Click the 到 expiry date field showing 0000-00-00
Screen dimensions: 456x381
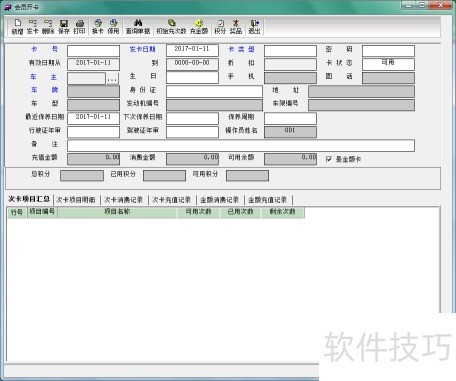(x=192, y=64)
